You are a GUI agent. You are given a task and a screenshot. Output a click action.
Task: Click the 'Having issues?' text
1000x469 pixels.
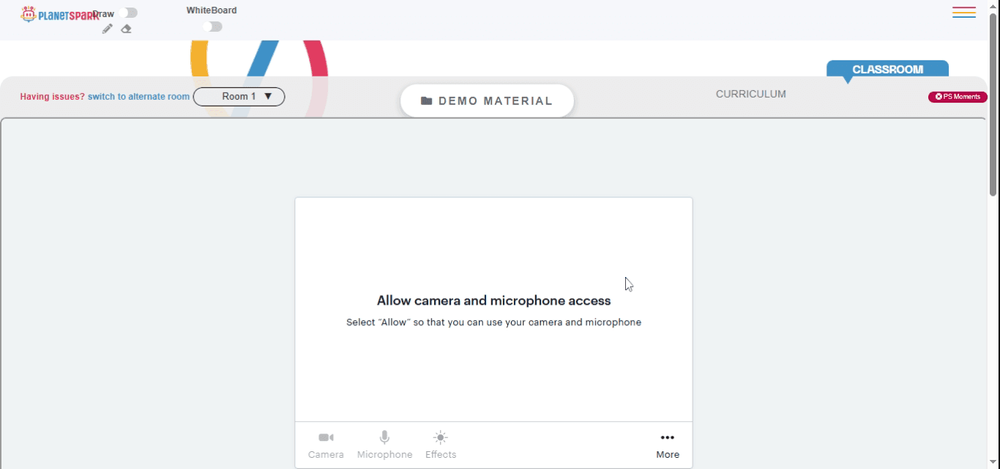[x=52, y=96]
